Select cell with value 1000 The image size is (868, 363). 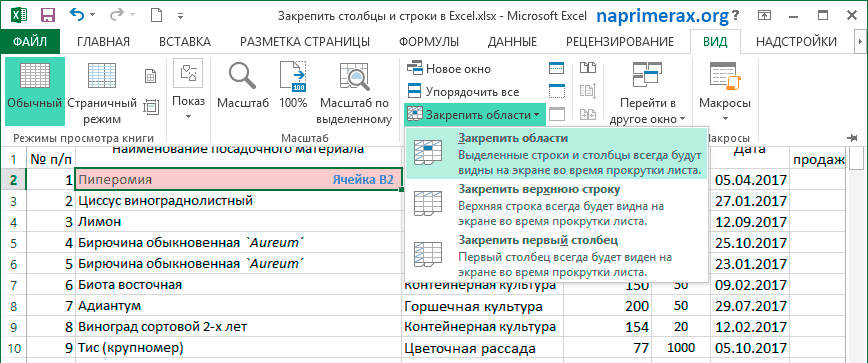(681, 349)
